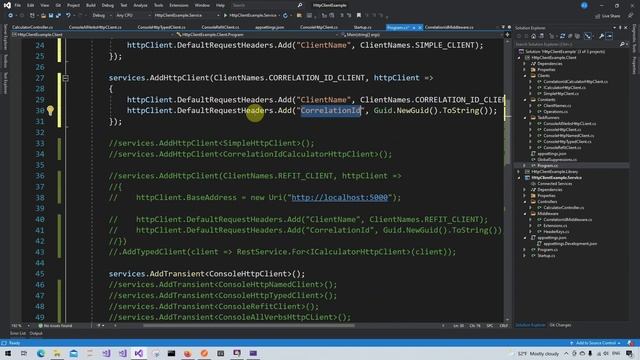Click the navigate backward toolbar icon
The height and width of the screenshot is (360, 640).
click(11, 16)
